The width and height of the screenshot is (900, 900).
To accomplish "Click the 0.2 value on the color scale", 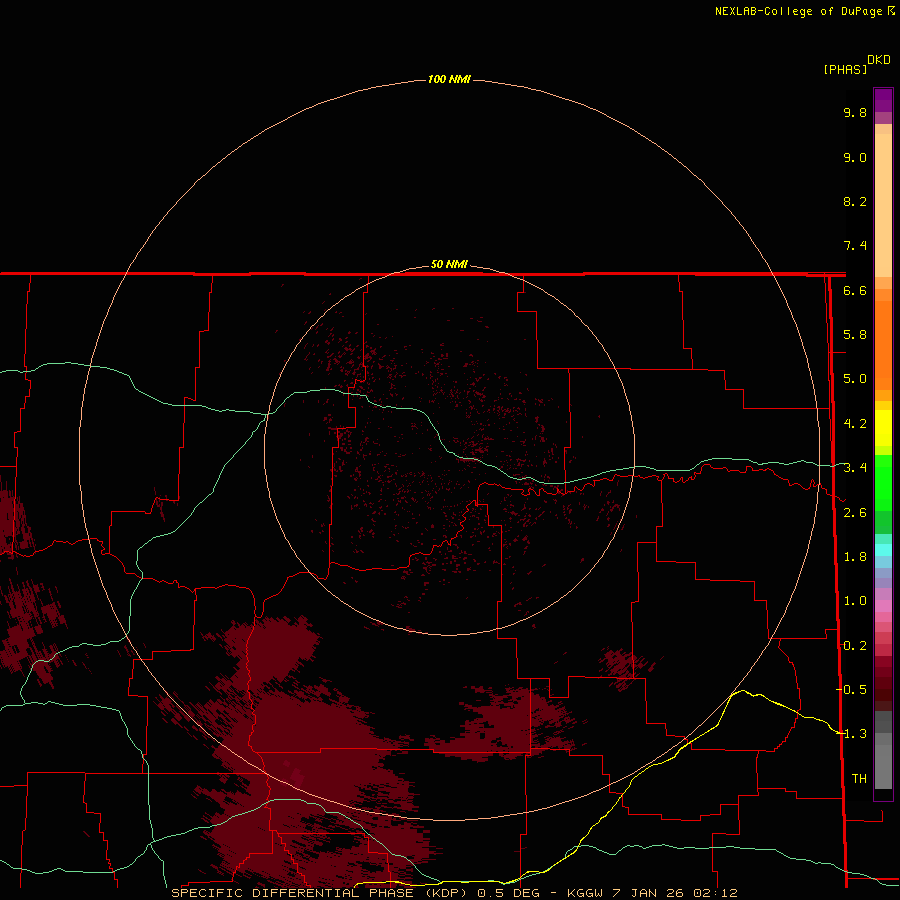I will click(x=855, y=646).
